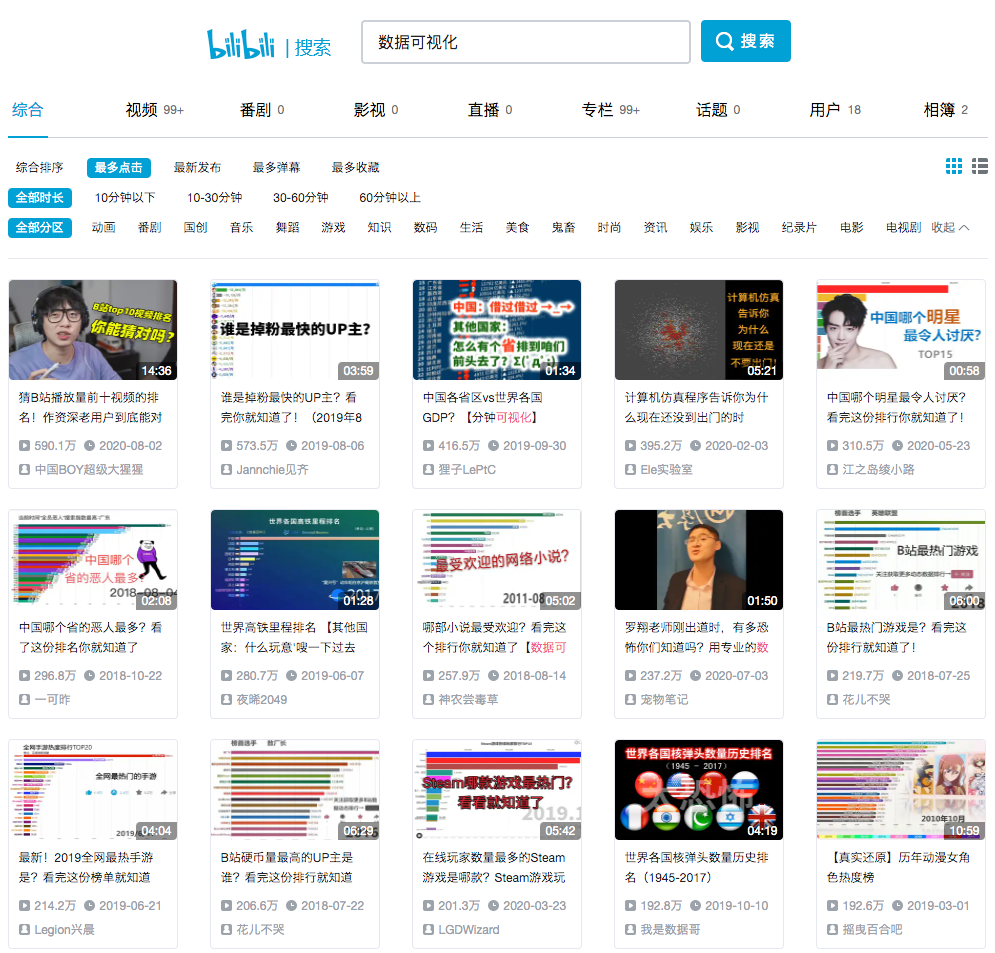The width and height of the screenshot is (995, 953).
Task: Click user icon beside 一可昨
Action: coord(24,699)
